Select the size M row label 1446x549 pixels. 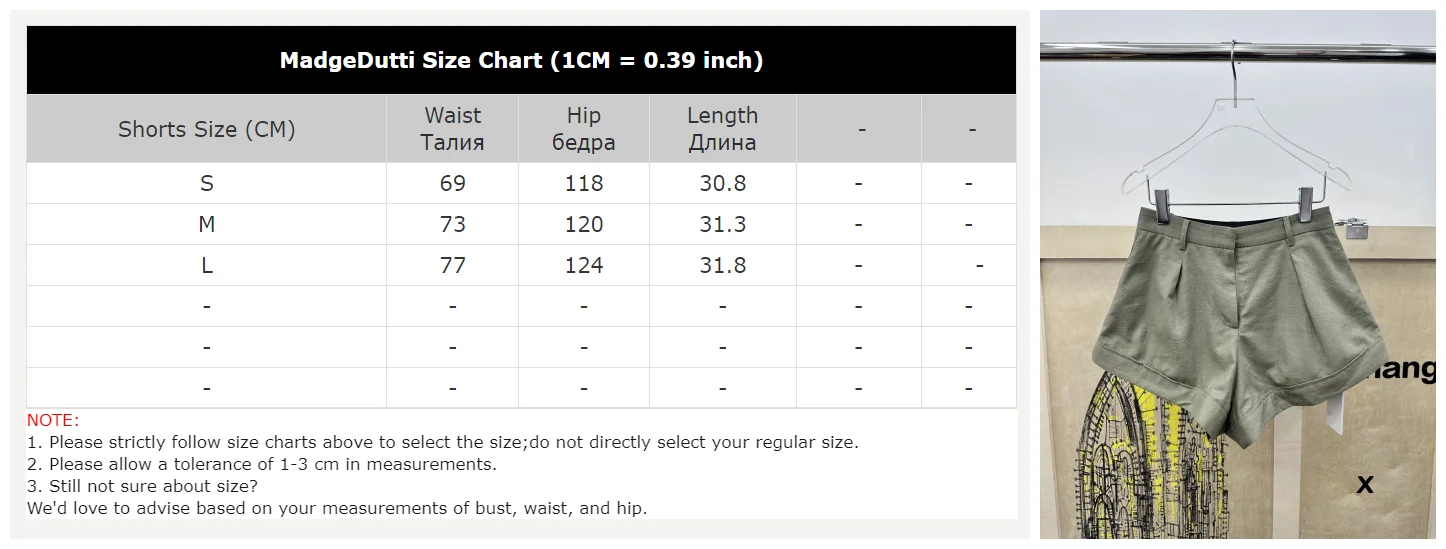(207, 224)
